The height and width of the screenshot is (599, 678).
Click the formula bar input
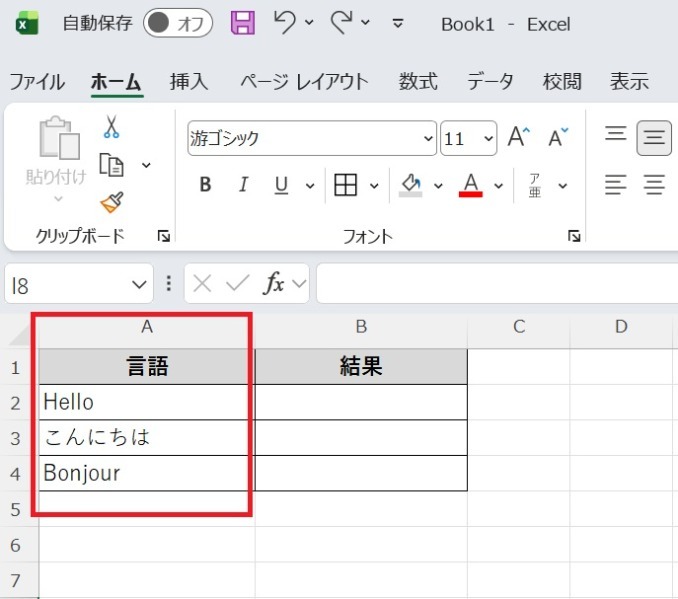pos(497,284)
